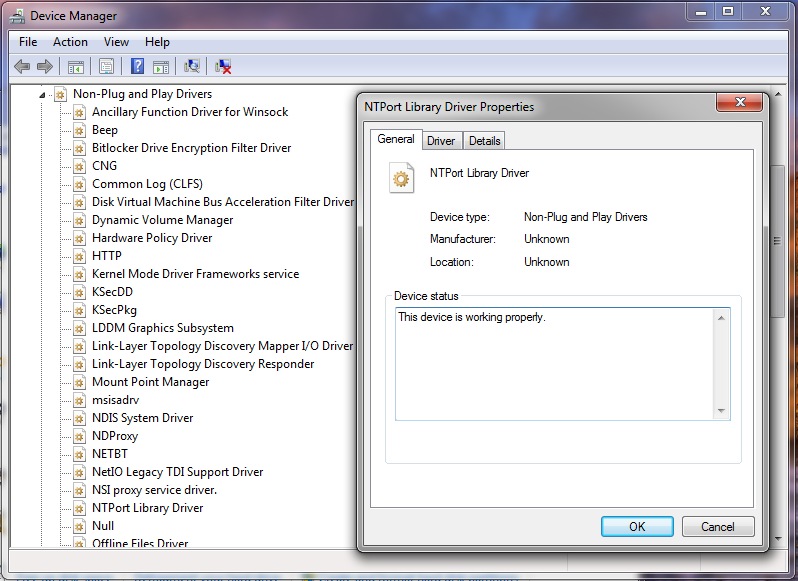Viewport: 798px width, 581px height.
Task: Select Kernel Mode Driver Frameworks service
Action: click(x=195, y=274)
